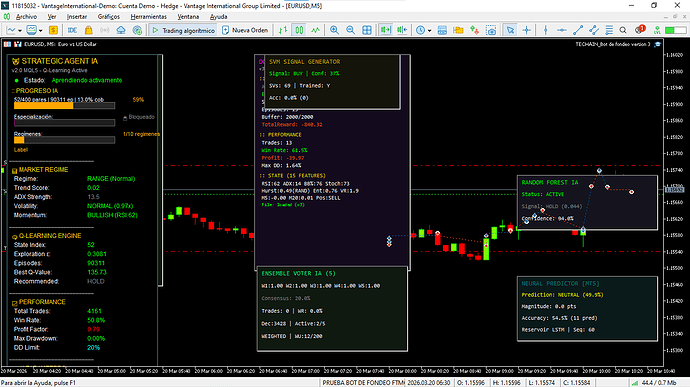
Task: Open the search magnifier icon
Action: (623, 30)
